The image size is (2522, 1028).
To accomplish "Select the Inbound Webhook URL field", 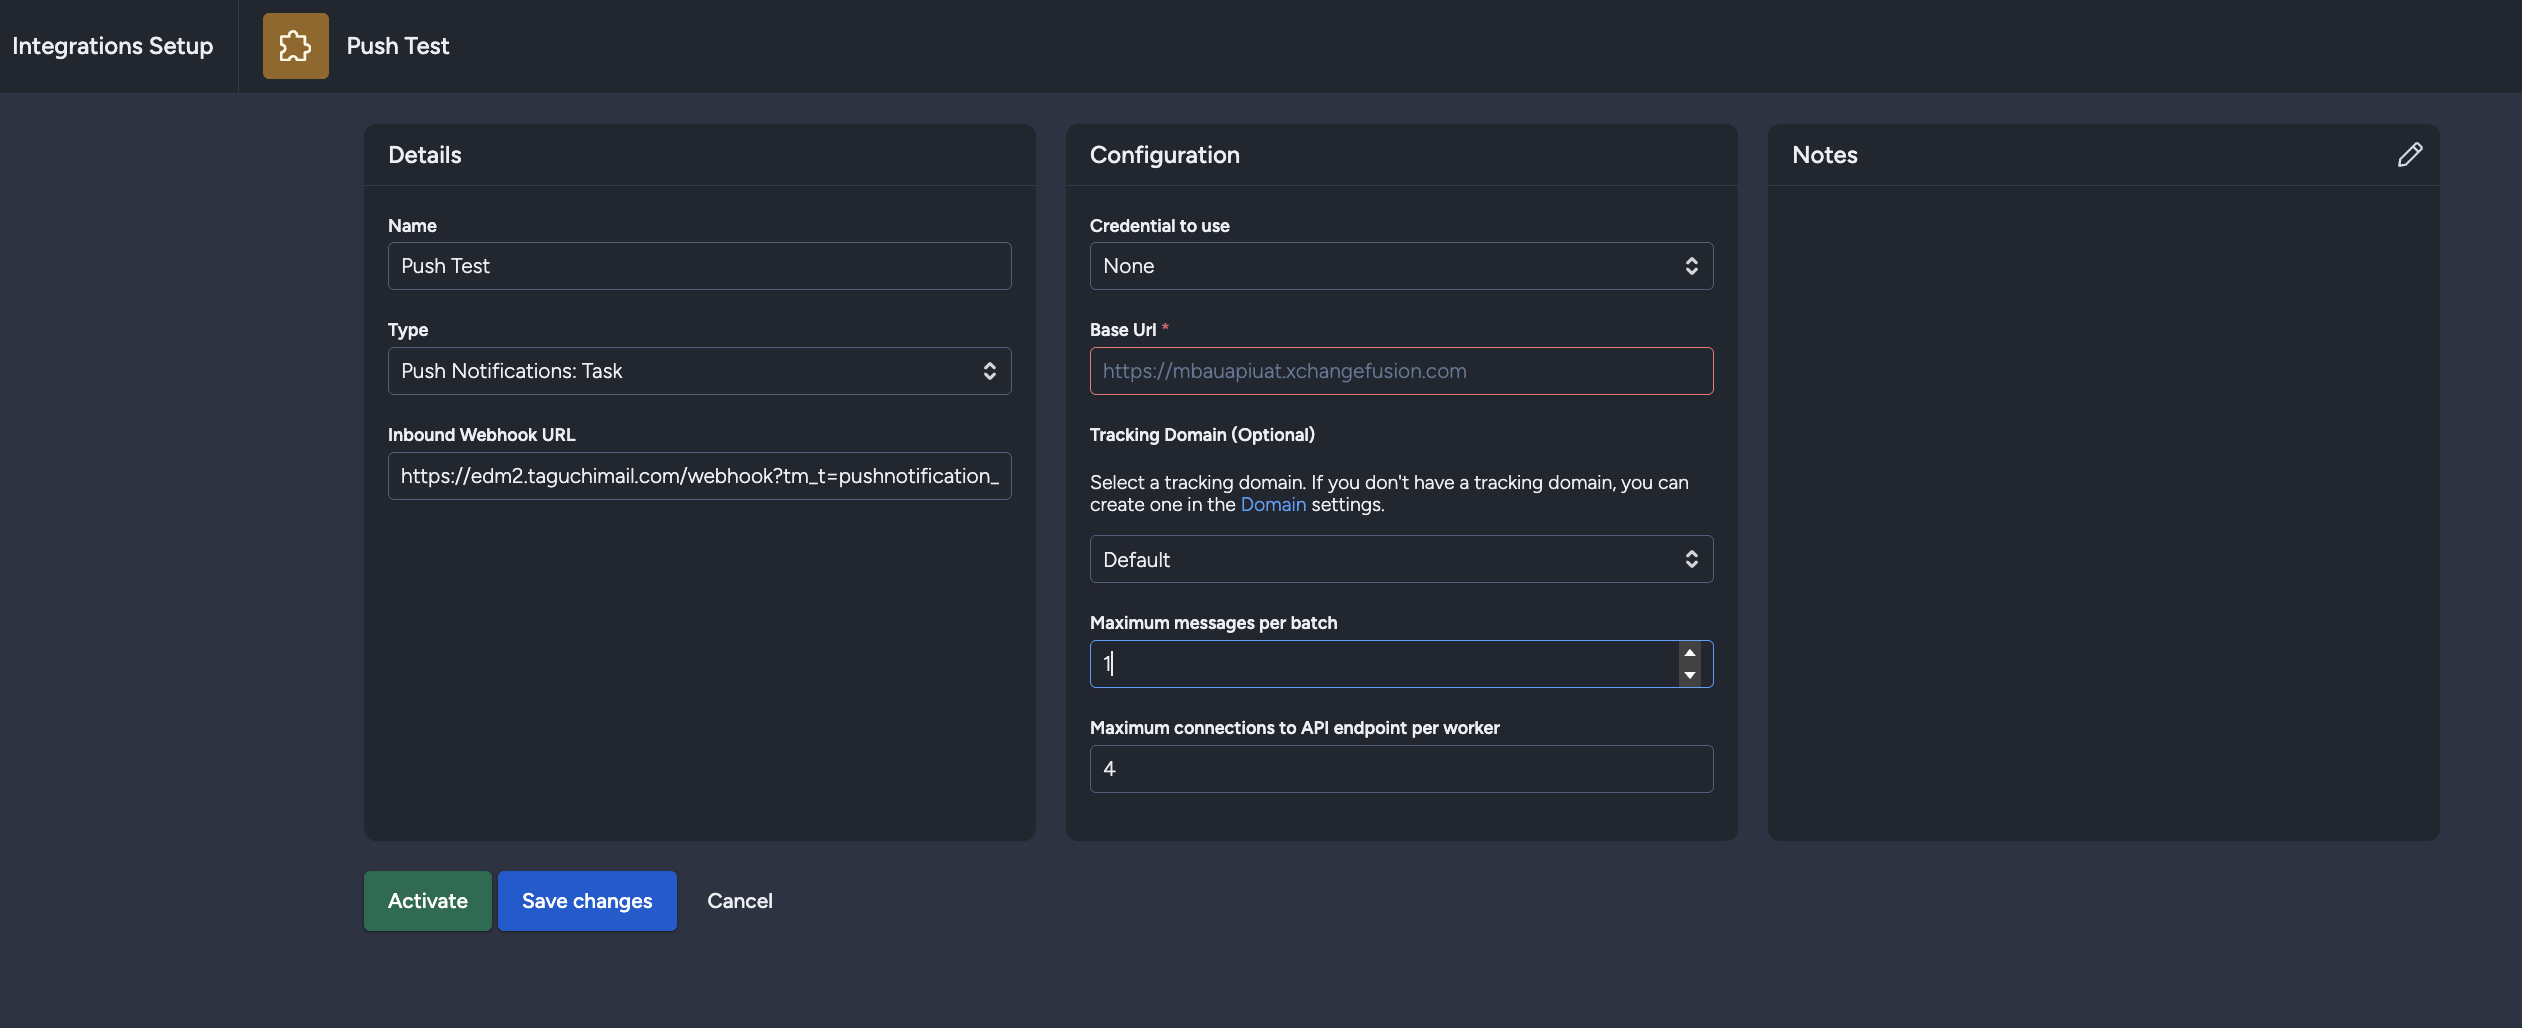I will [x=698, y=476].
